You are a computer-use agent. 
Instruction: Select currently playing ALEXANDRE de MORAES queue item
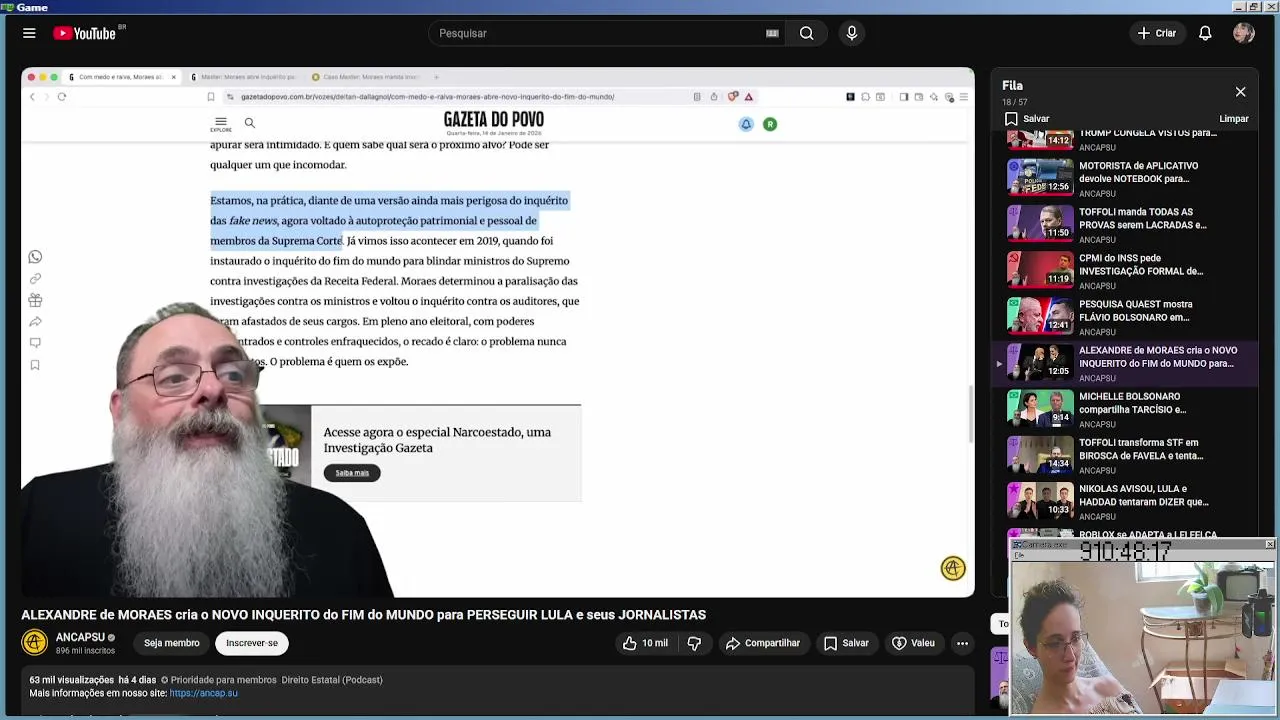click(x=1125, y=362)
